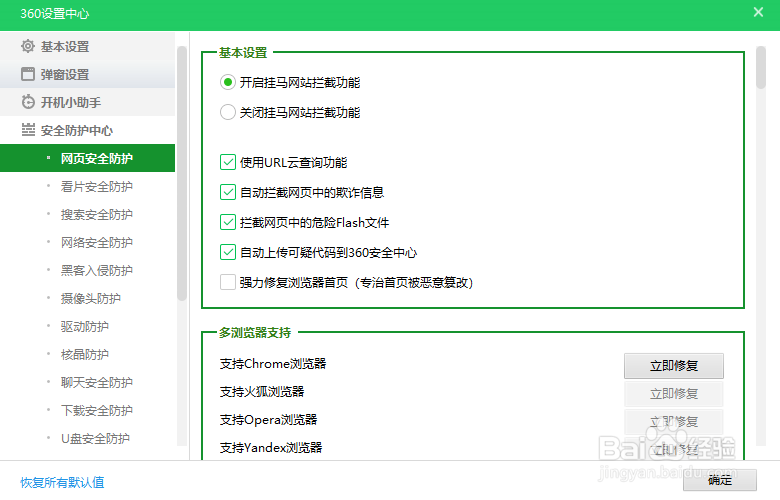This screenshot has height=500, width=780.
Task: Enable 强力修复浏览器首页 checkbox
Action: click(227, 282)
